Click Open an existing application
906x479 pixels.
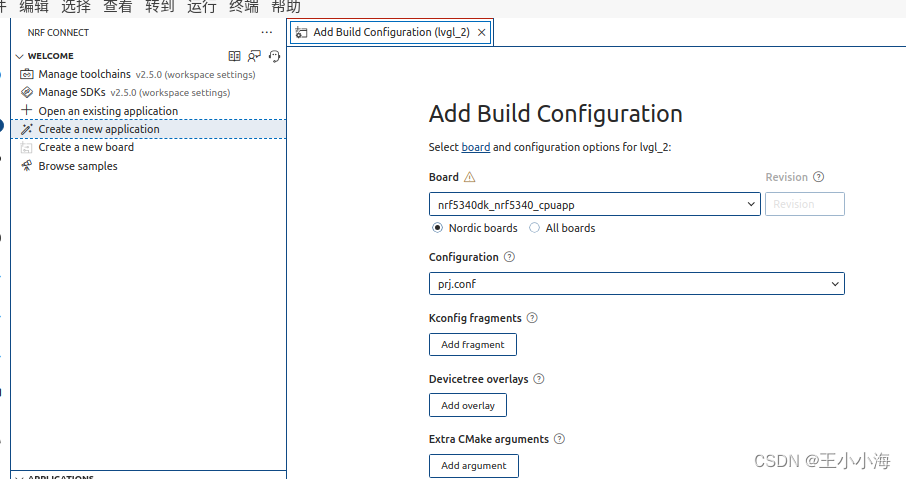[x=148, y=110]
